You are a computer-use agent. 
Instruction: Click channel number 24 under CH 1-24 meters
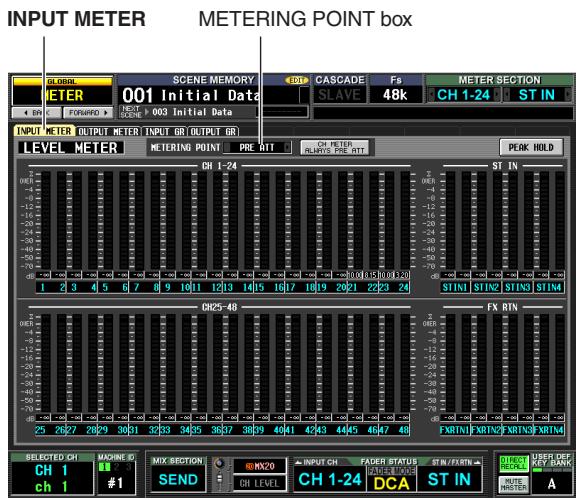[403, 287]
